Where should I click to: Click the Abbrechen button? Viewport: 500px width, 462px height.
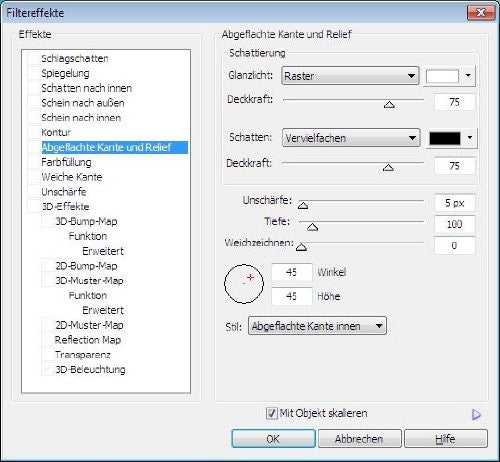click(359, 439)
